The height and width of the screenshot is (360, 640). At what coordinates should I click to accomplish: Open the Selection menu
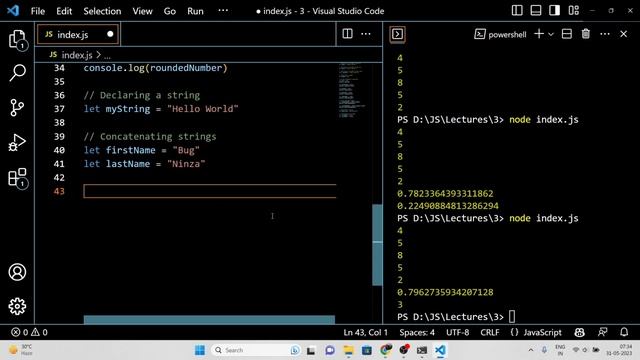[x=102, y=11]
